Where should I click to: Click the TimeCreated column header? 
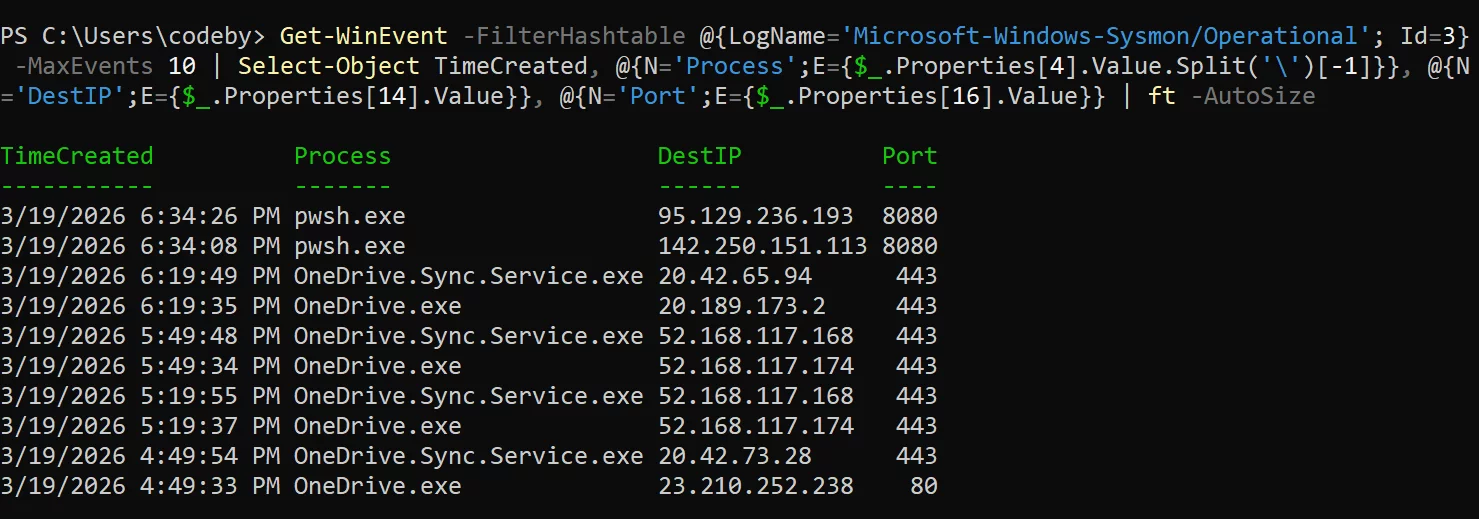77,156
